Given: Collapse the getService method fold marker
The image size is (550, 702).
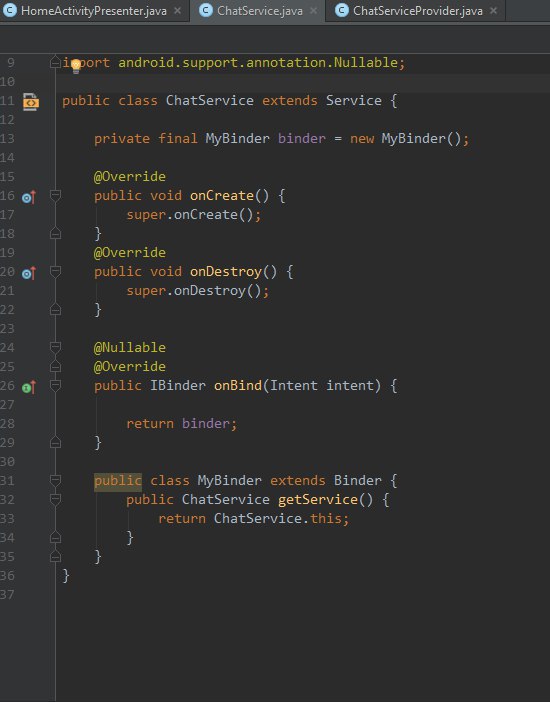Looking at the screenshot, I should point(56,499).
